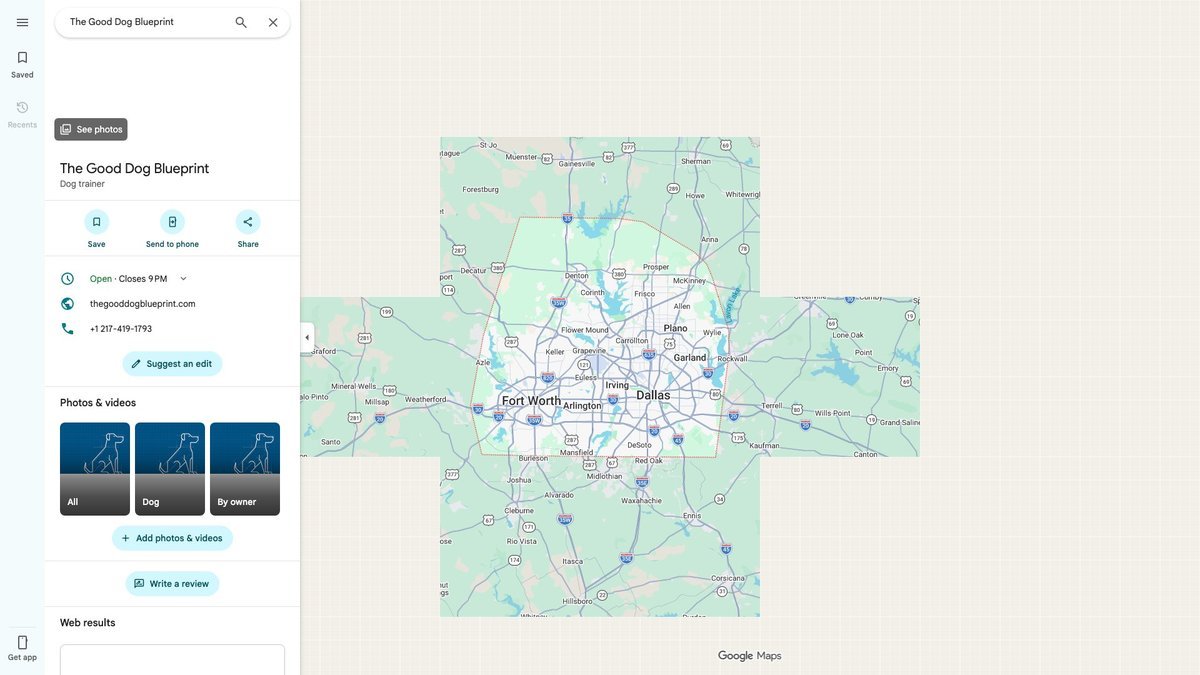Image resolution: width=1200 pixels, height=675 pixels.
Task: Click the clock hours icon
Action: click(67, 279)
